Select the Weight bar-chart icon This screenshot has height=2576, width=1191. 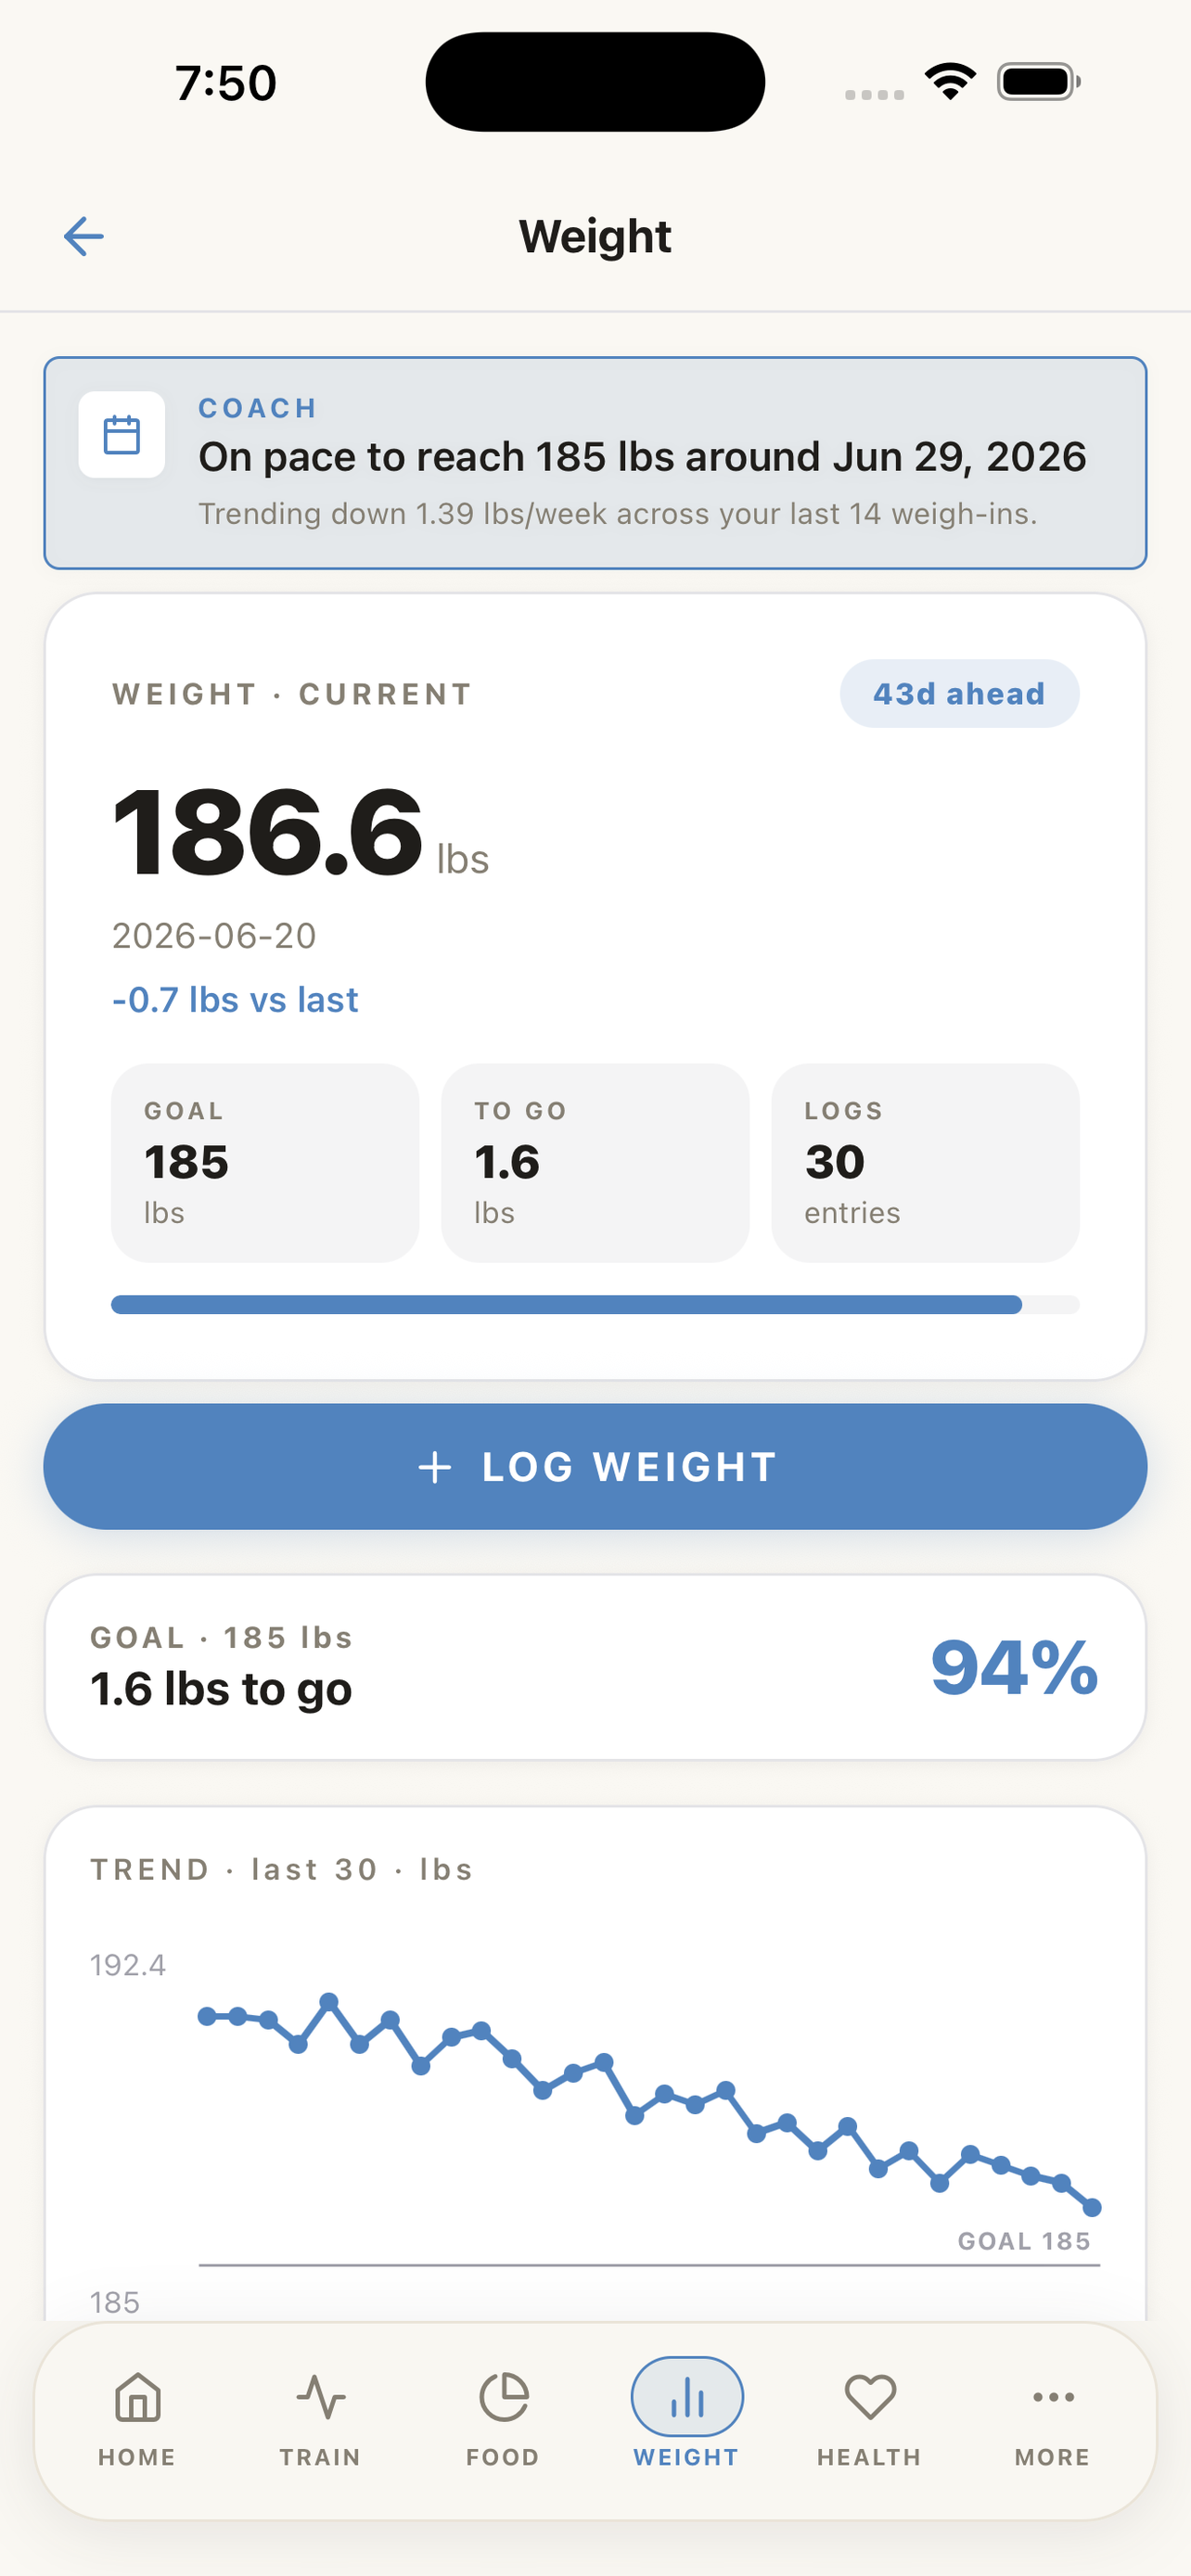(687, 2396)
